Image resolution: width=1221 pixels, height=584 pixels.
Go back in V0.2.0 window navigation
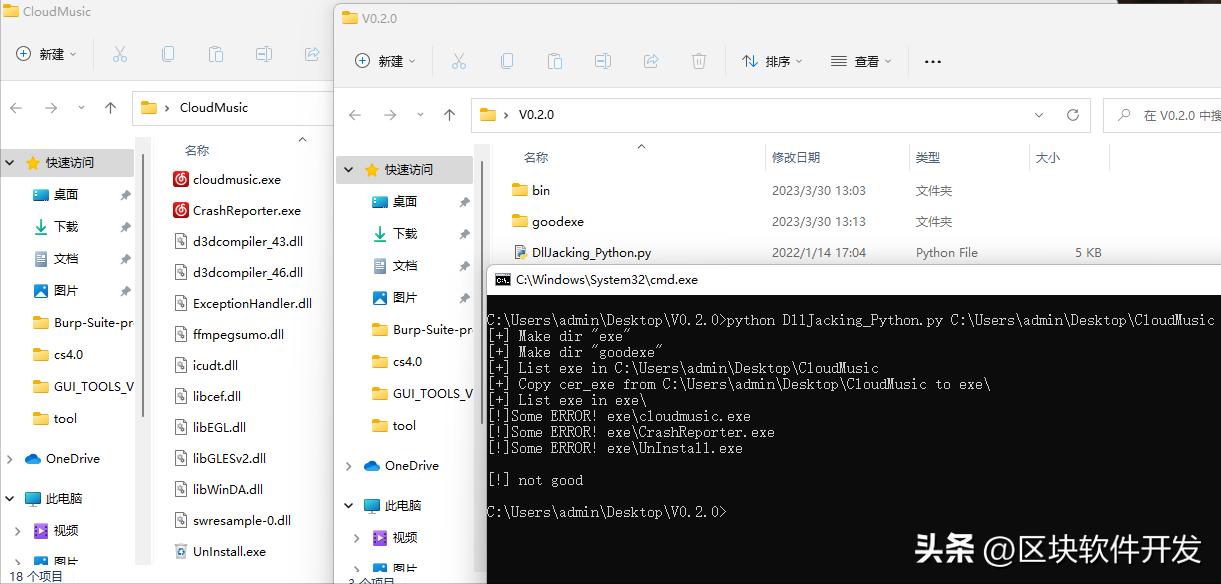coord(355,115)
